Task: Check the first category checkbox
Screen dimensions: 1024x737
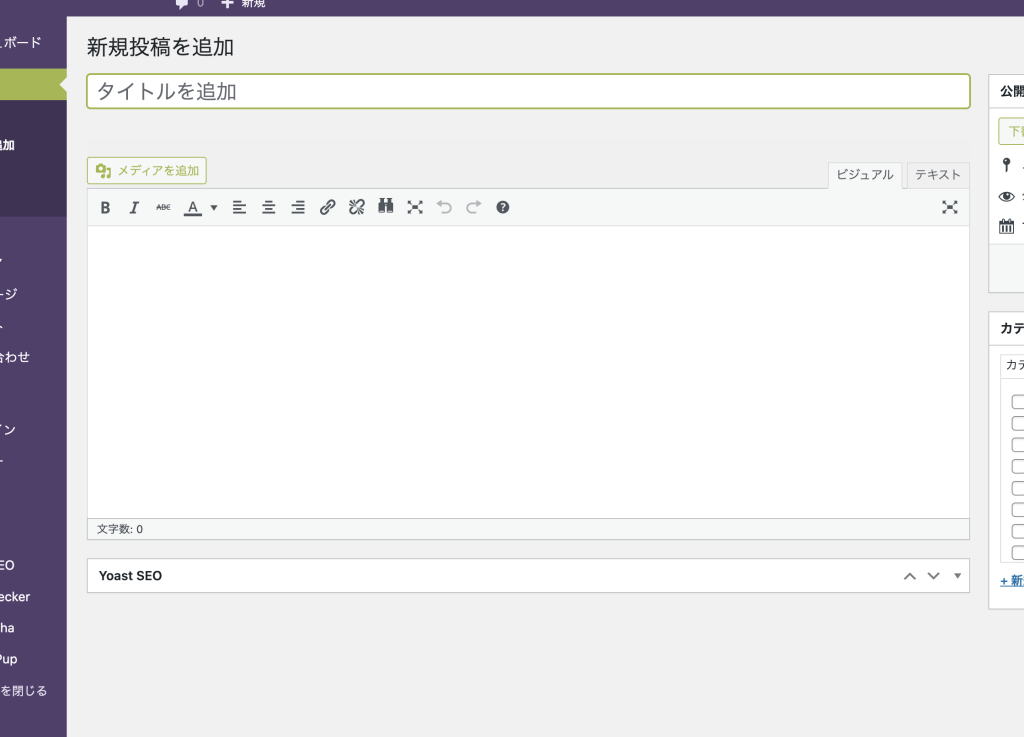Action: pyautogui.click(x=1017, y=402)
